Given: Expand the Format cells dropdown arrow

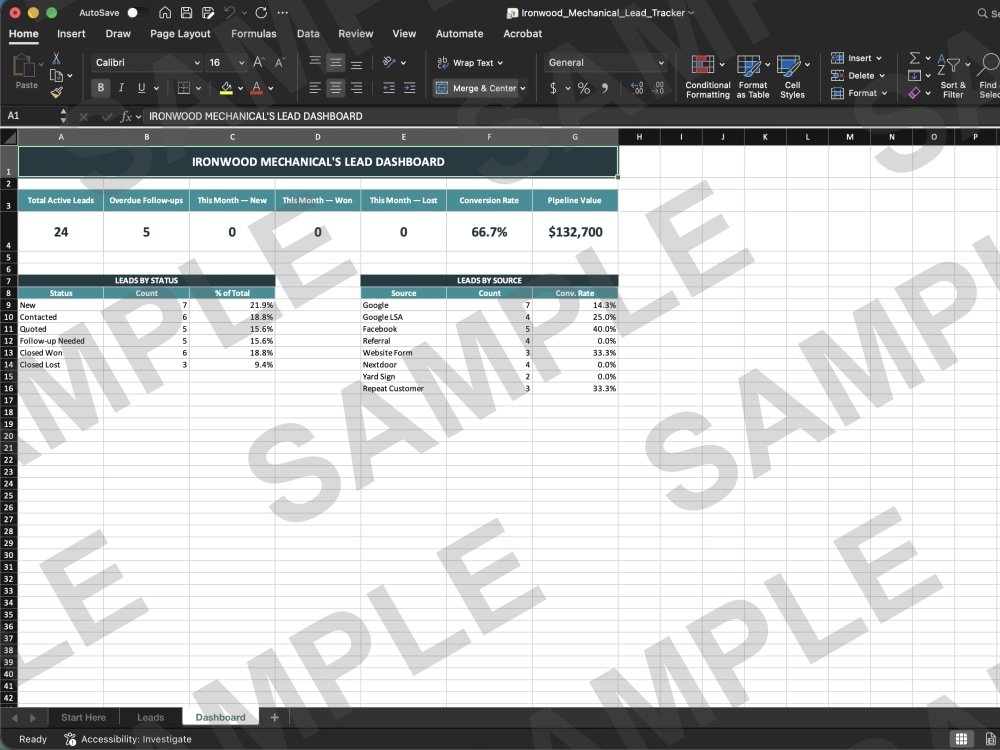Looking at the screenshot, I should pyautogui.click(x=885, y=93).
